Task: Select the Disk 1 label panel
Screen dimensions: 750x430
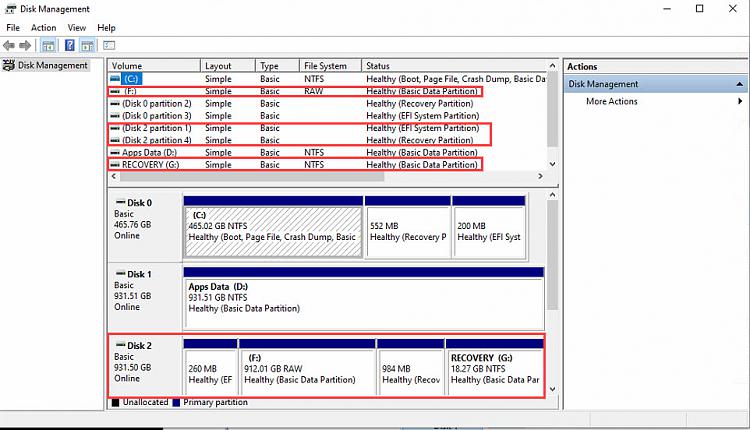Action: (x=145, y=297)
